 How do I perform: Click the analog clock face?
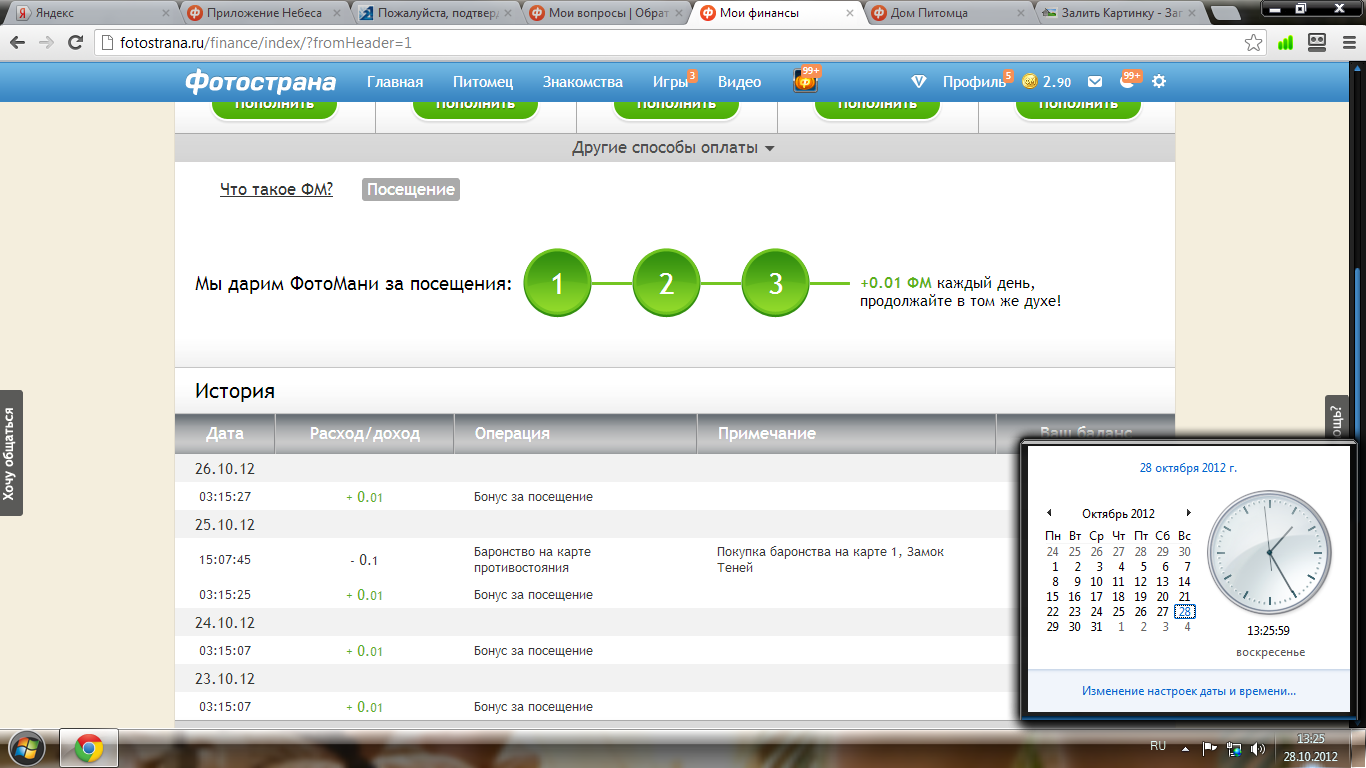(1269, 552)
